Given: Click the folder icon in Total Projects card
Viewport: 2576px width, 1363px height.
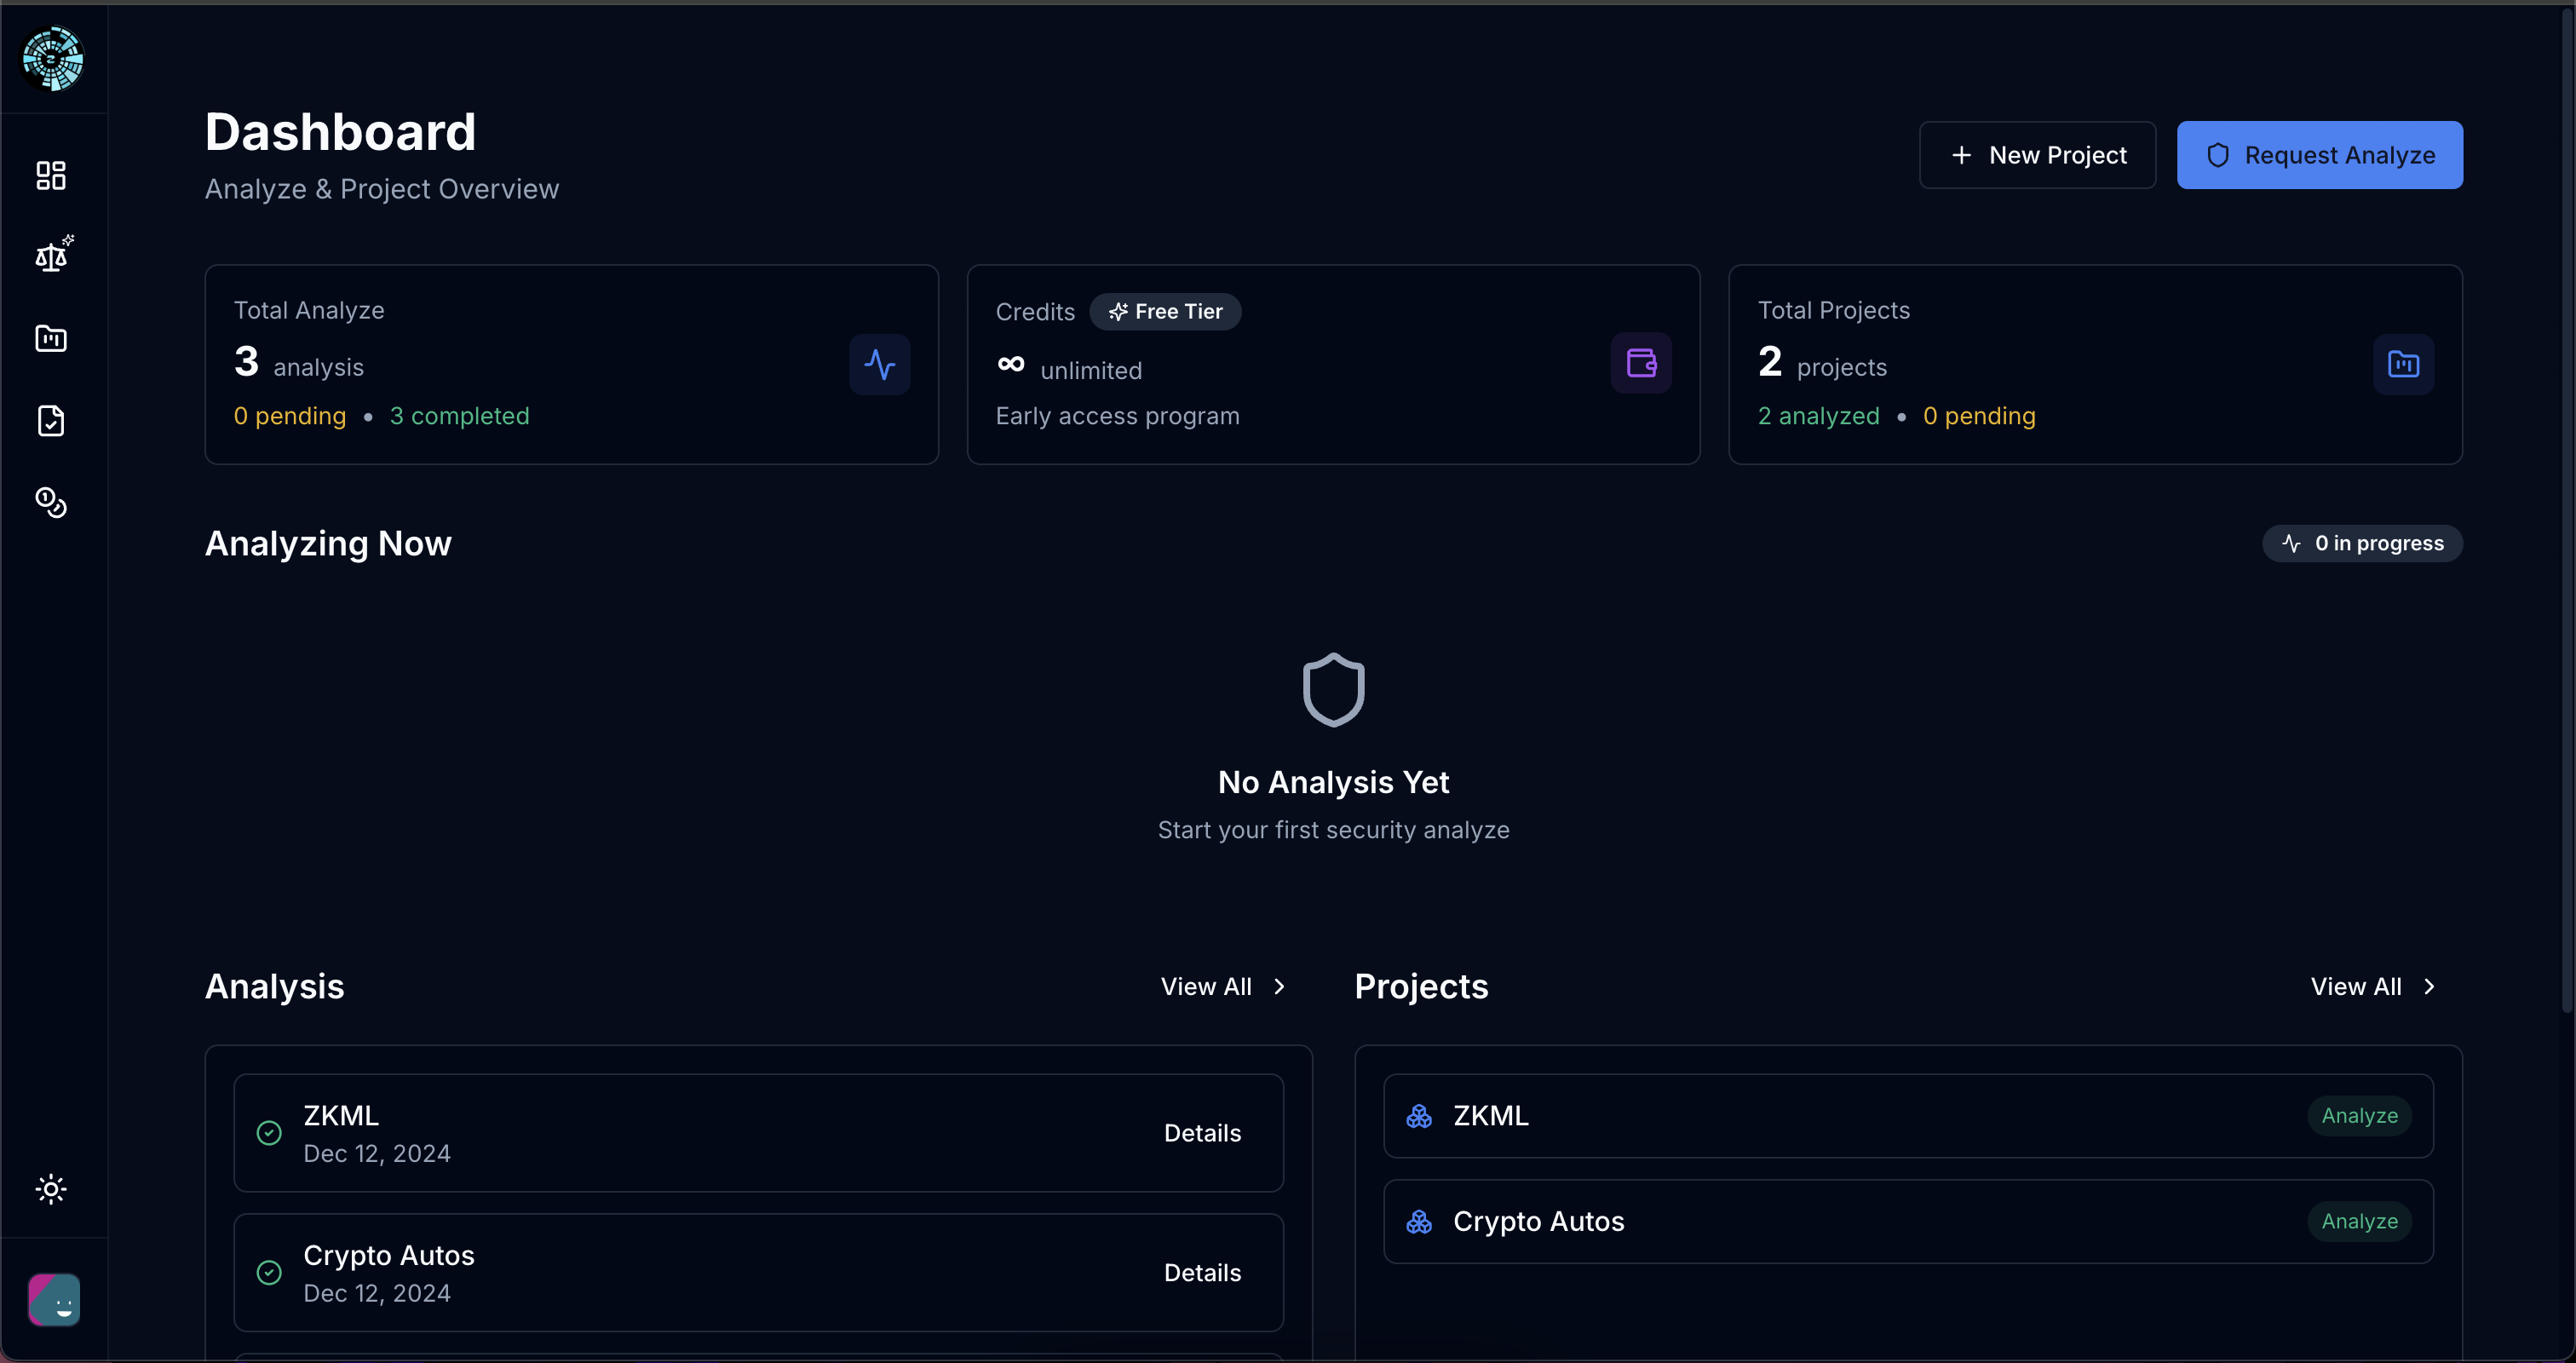Looking at the screenshot, I should click(x=2402, y=364).
